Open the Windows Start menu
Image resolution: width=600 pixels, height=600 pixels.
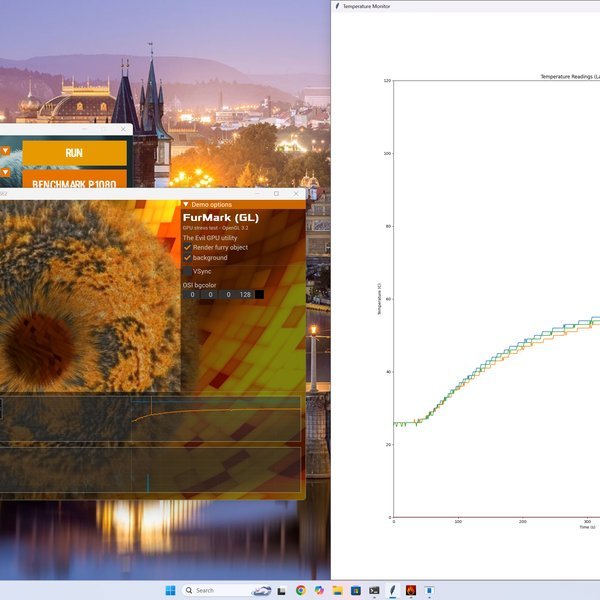click(170, 590)
